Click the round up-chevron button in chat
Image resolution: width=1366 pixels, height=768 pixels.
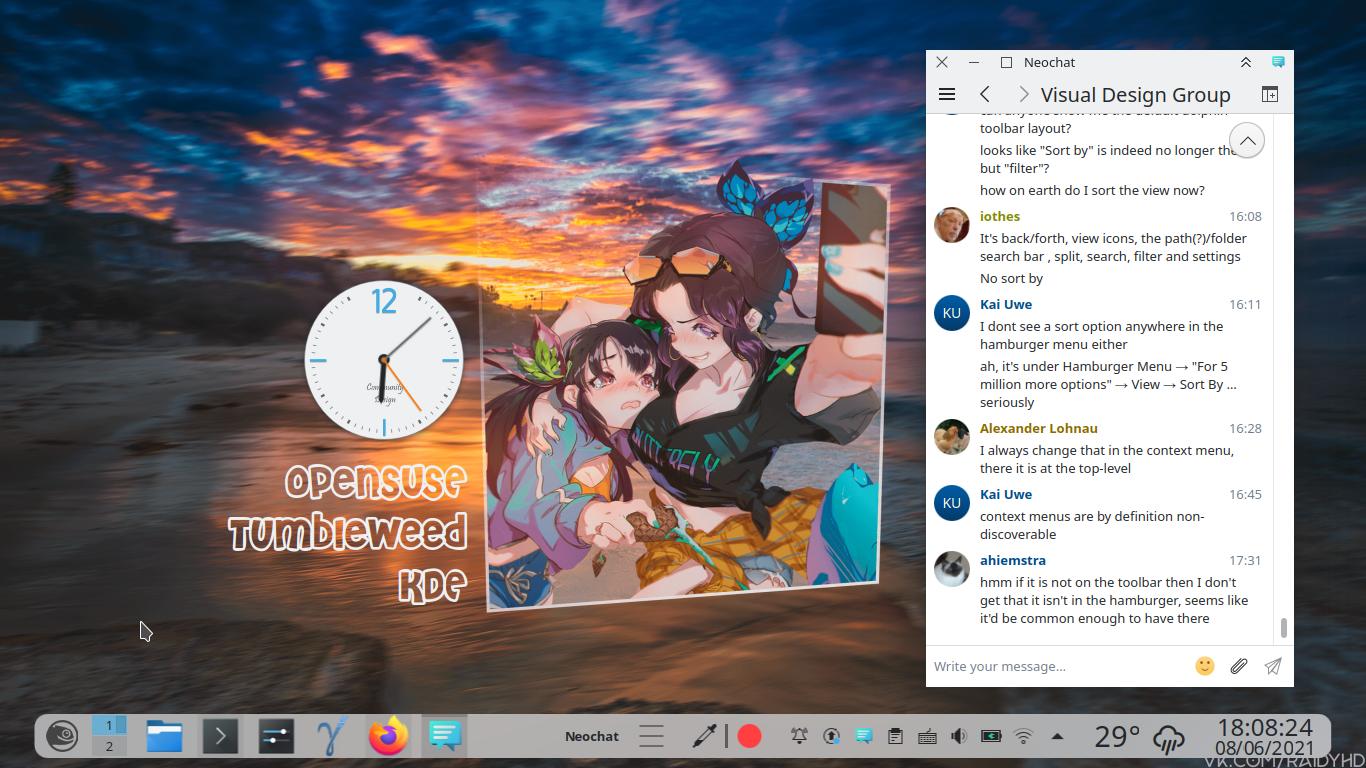(1247, 141)
